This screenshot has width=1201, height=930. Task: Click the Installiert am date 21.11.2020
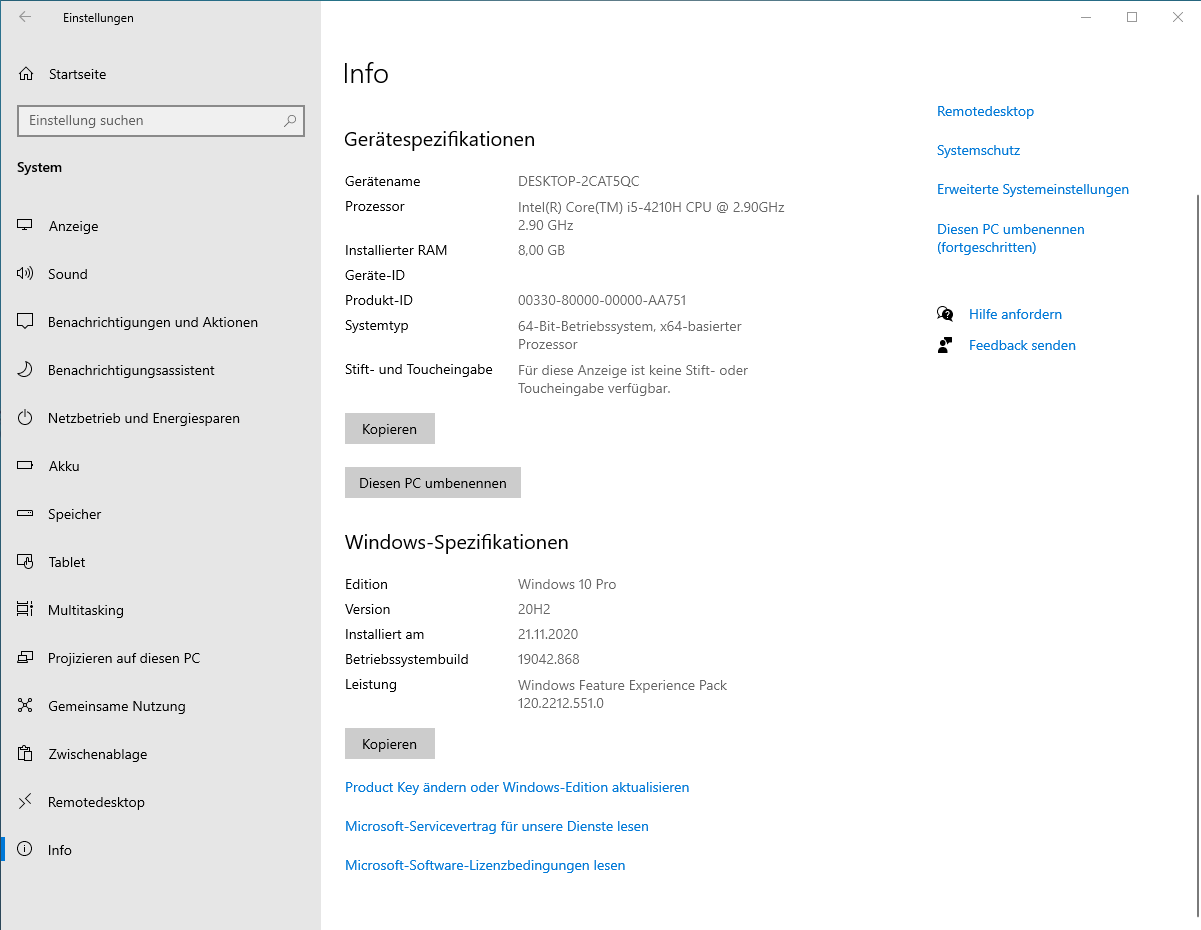[x=548, y=634]
